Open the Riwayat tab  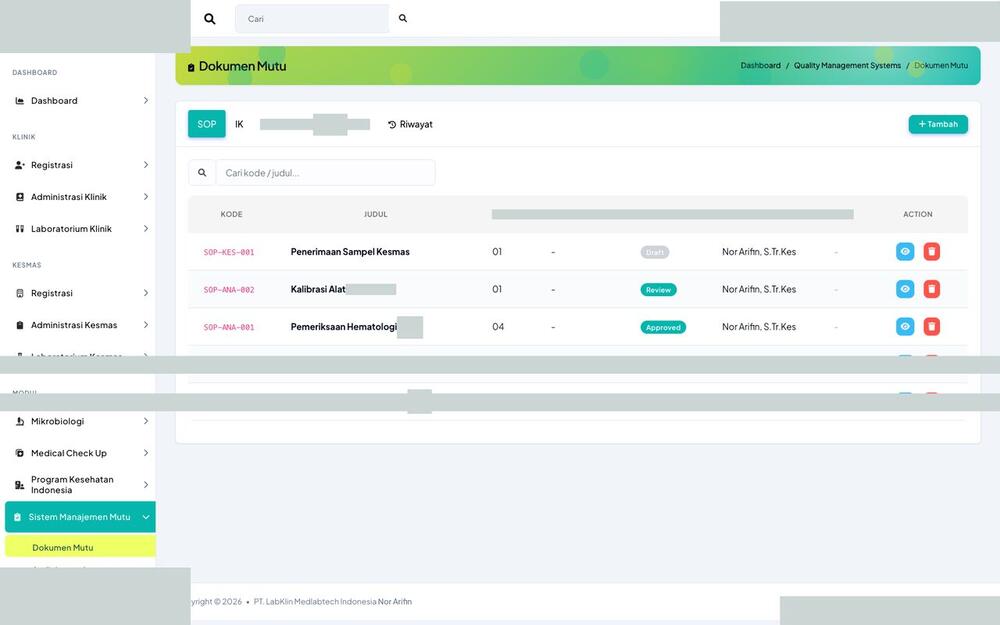410,124
